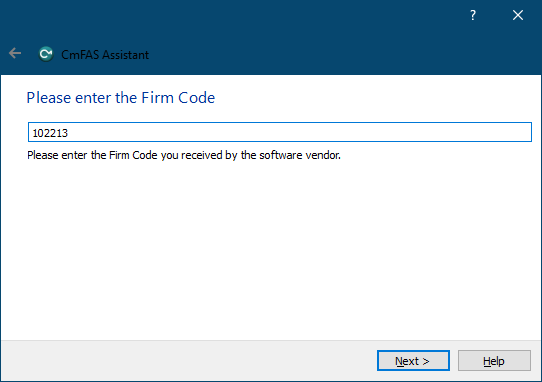Click the CmFAS Assistant title text
The image size is (542, 382).
[x=105, y=55]
